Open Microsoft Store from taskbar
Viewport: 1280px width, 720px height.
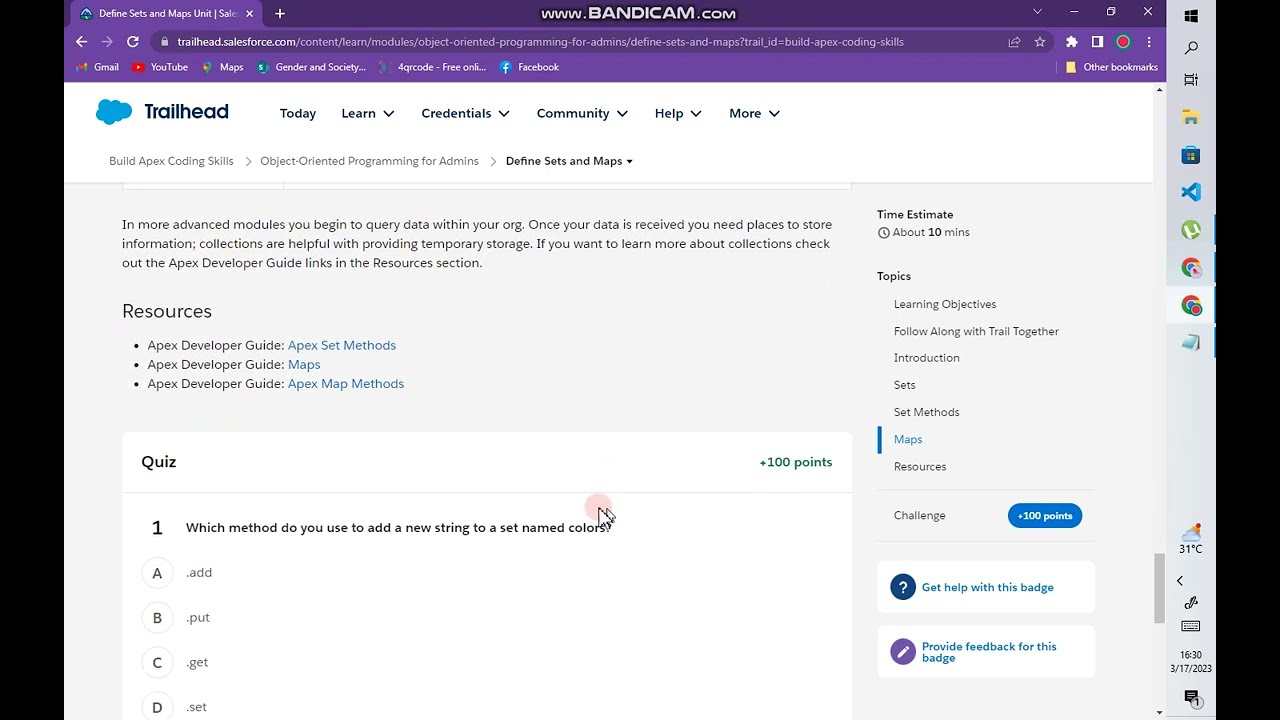tap(1190, 155)
